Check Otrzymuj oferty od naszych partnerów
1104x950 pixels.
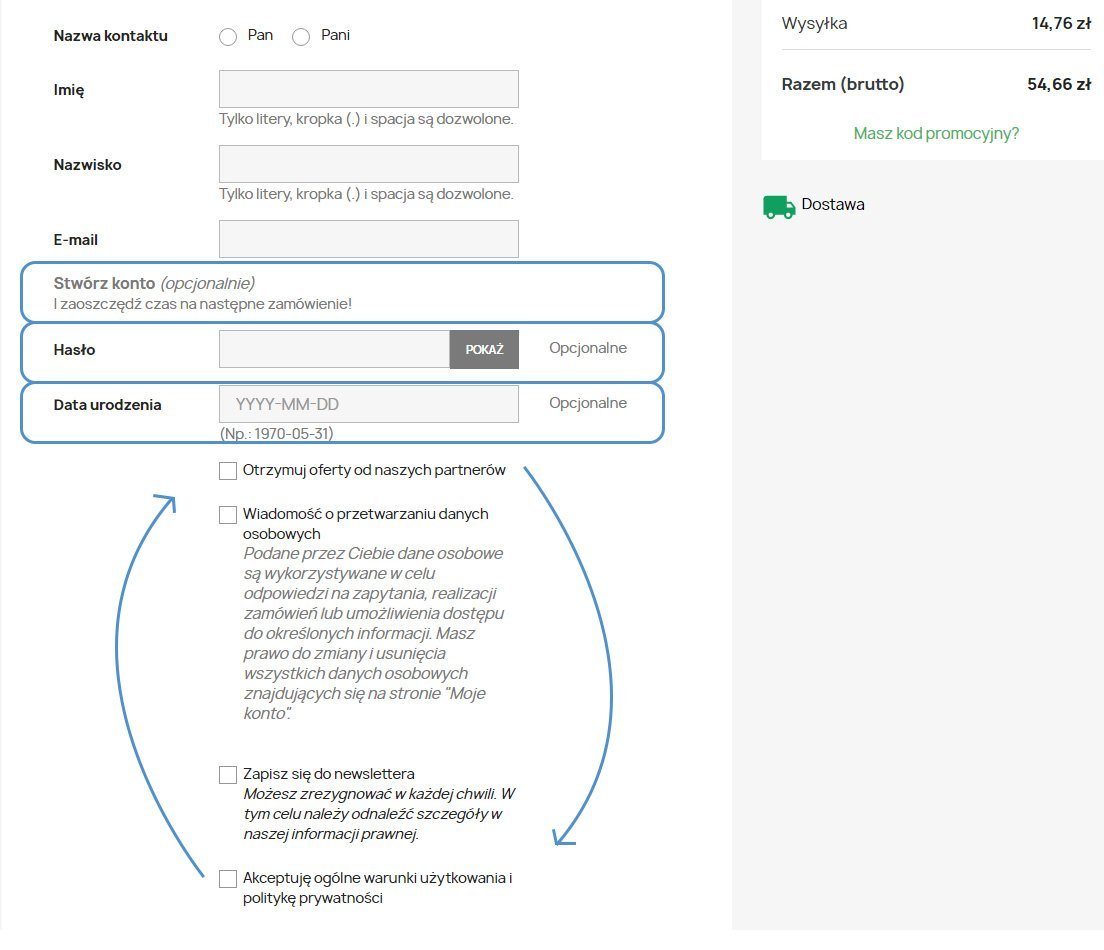[227, 470]
